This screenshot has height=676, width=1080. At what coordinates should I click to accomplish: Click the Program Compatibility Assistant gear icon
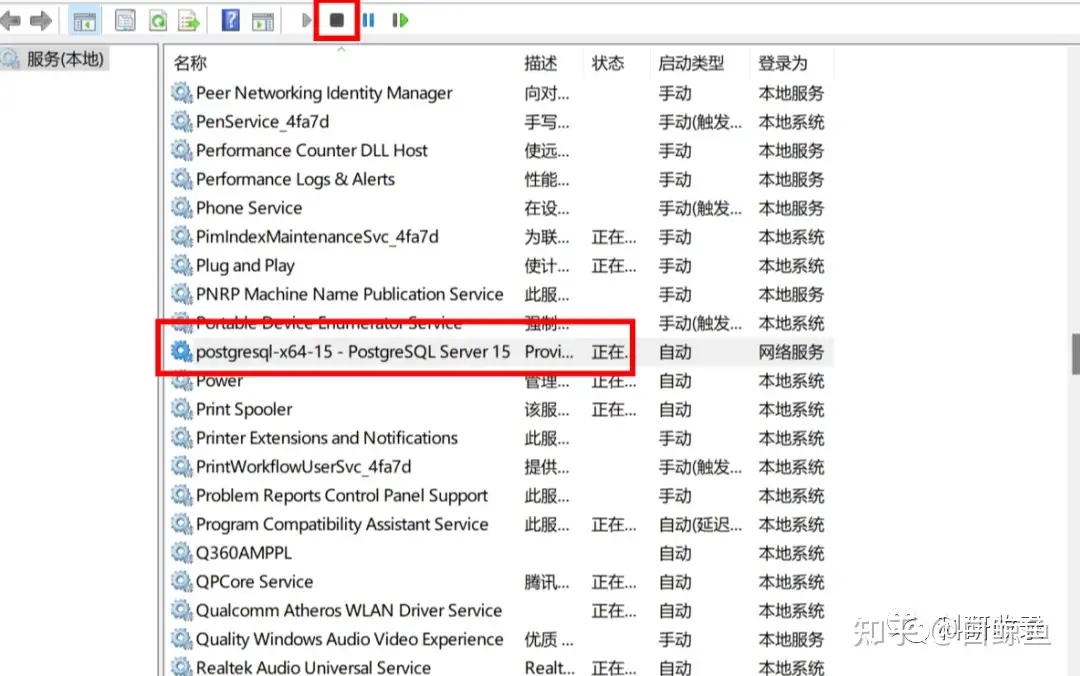(x=181, y=524)
